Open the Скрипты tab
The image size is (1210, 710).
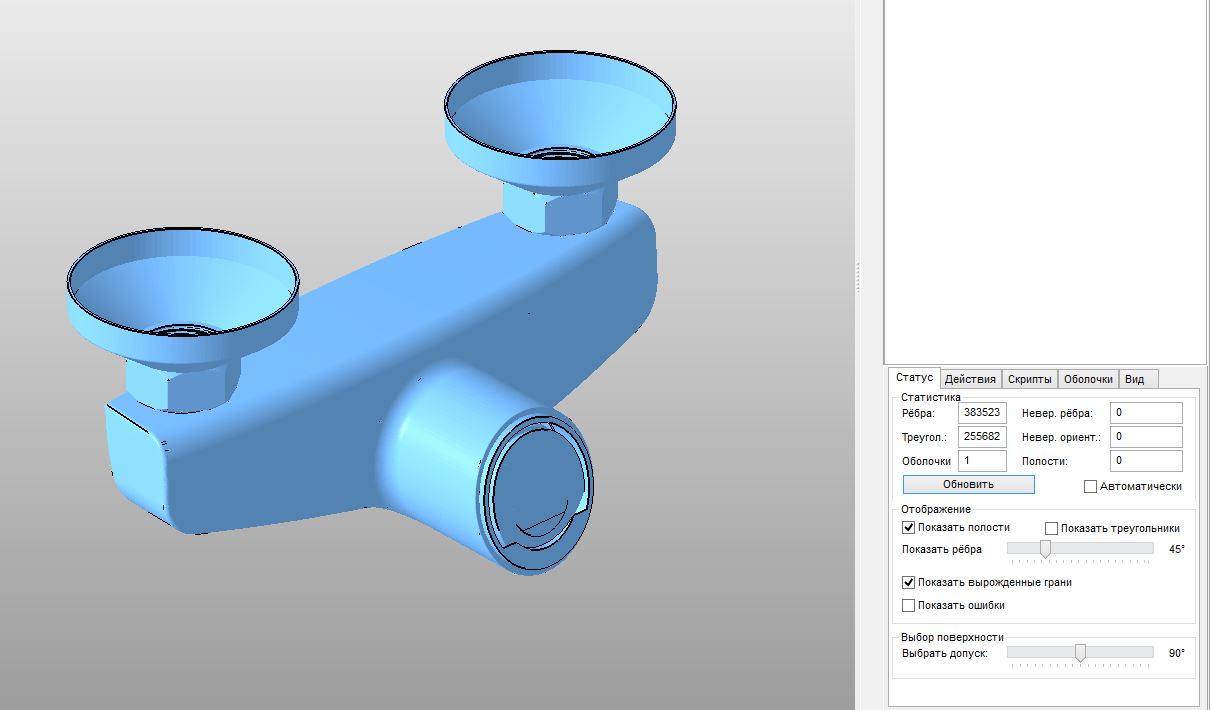click(x=1029, y=379)
